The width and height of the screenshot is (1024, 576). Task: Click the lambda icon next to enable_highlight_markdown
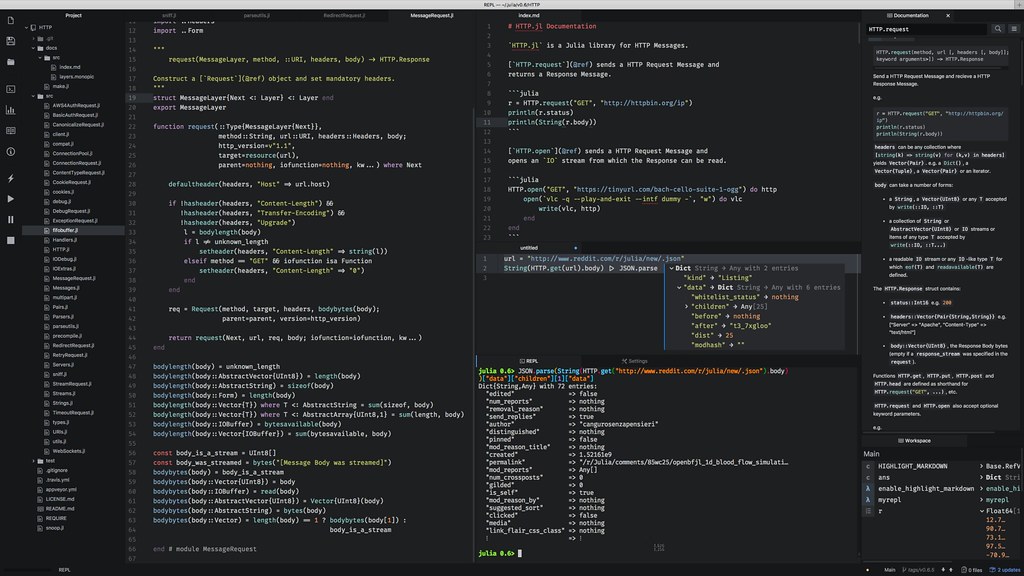(868, 488)
